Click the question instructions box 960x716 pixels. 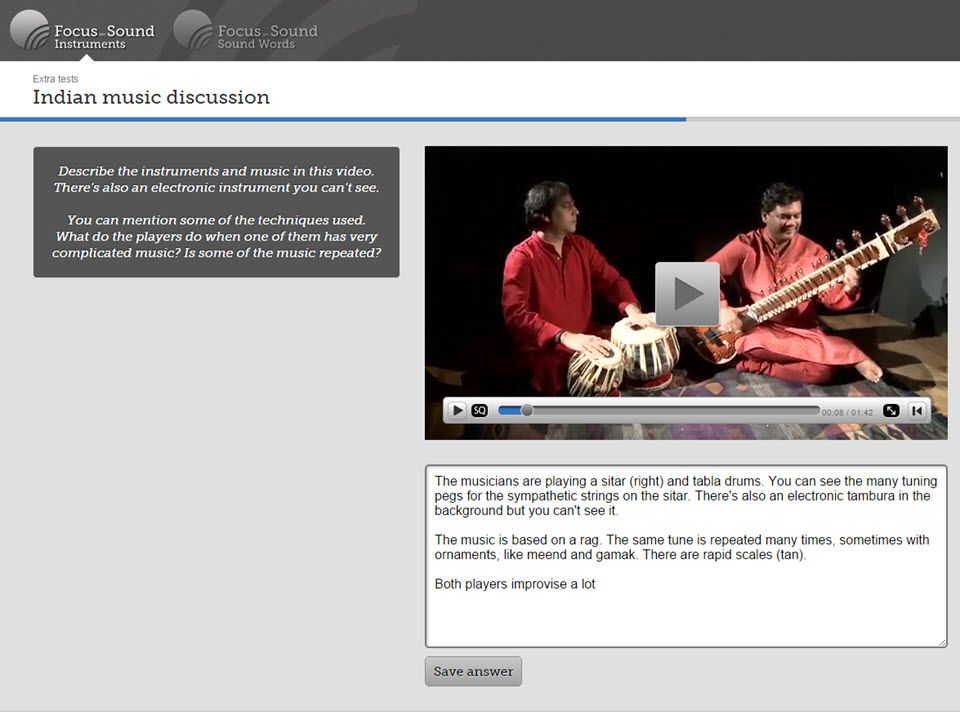[216, 212]
